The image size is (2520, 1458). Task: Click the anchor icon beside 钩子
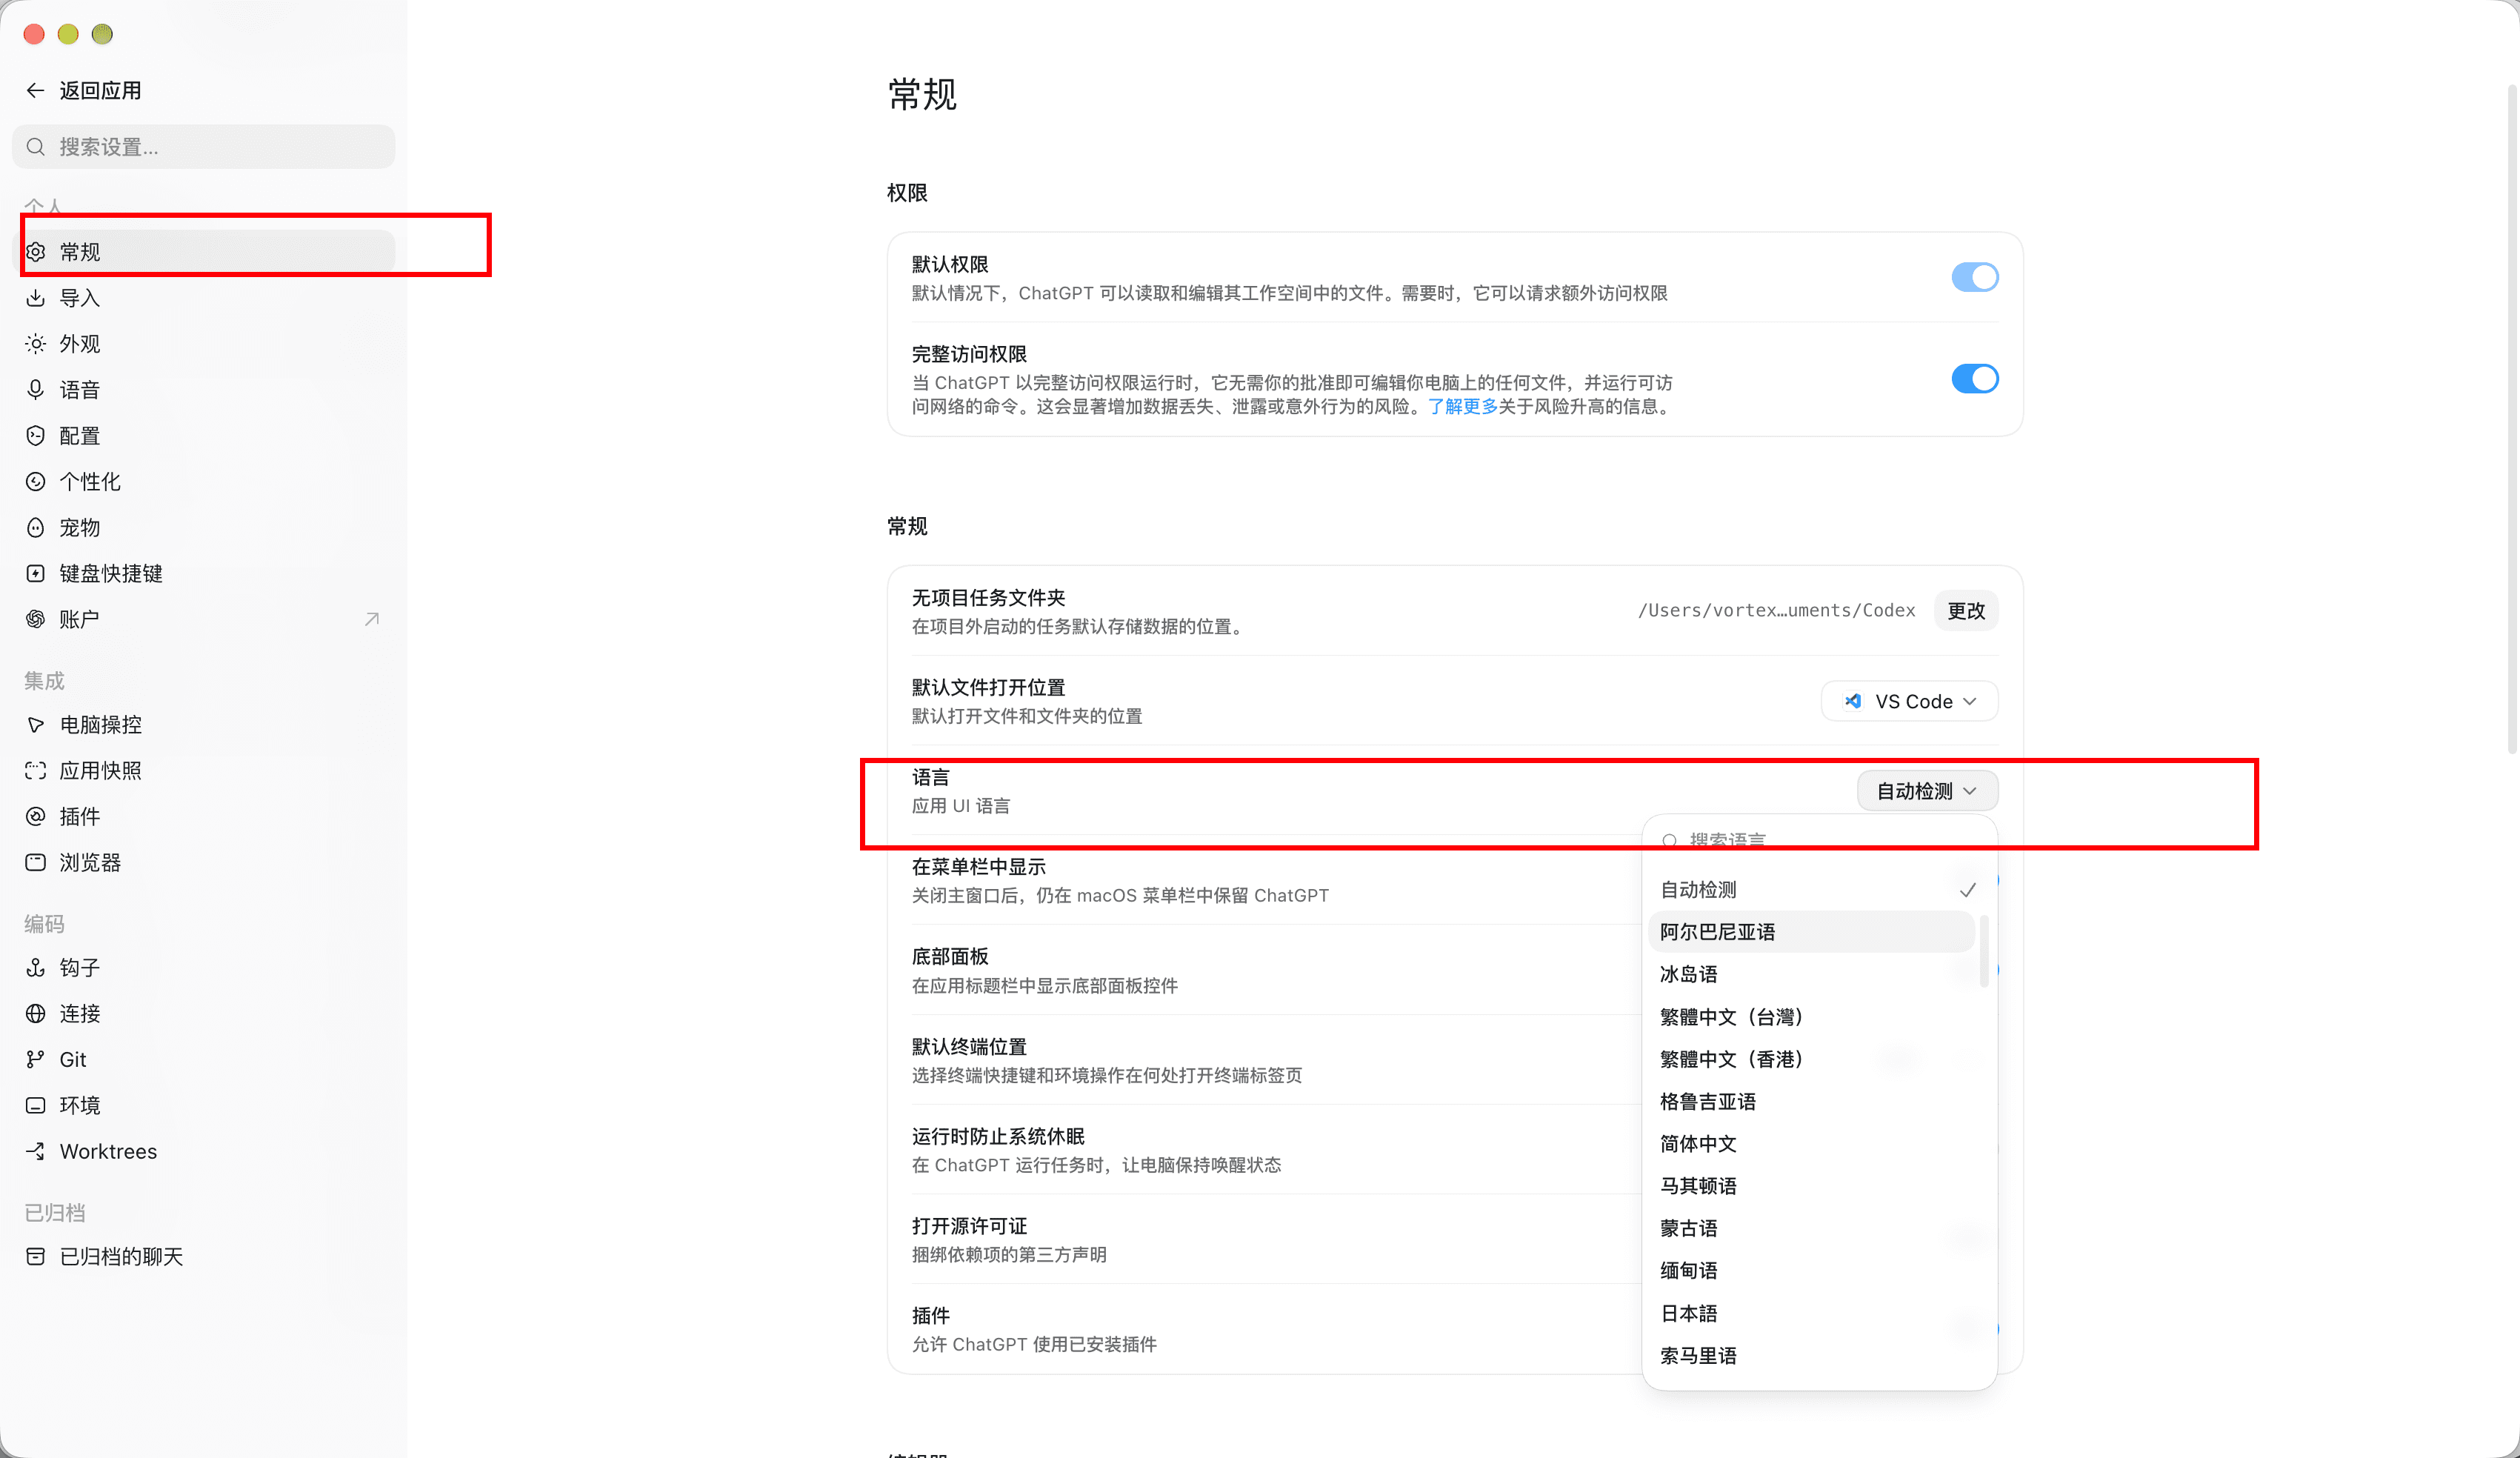click(35, 968)
